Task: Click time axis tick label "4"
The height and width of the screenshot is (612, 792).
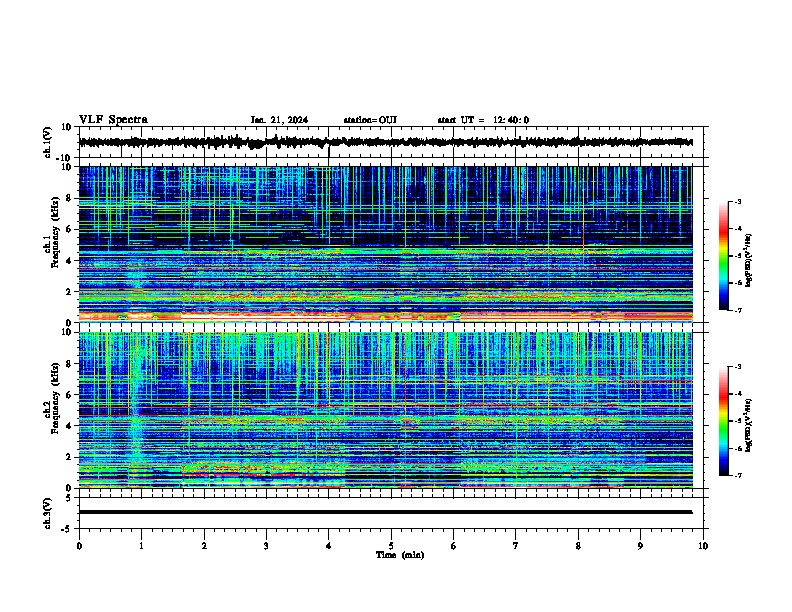Action: tap(329, 546)
